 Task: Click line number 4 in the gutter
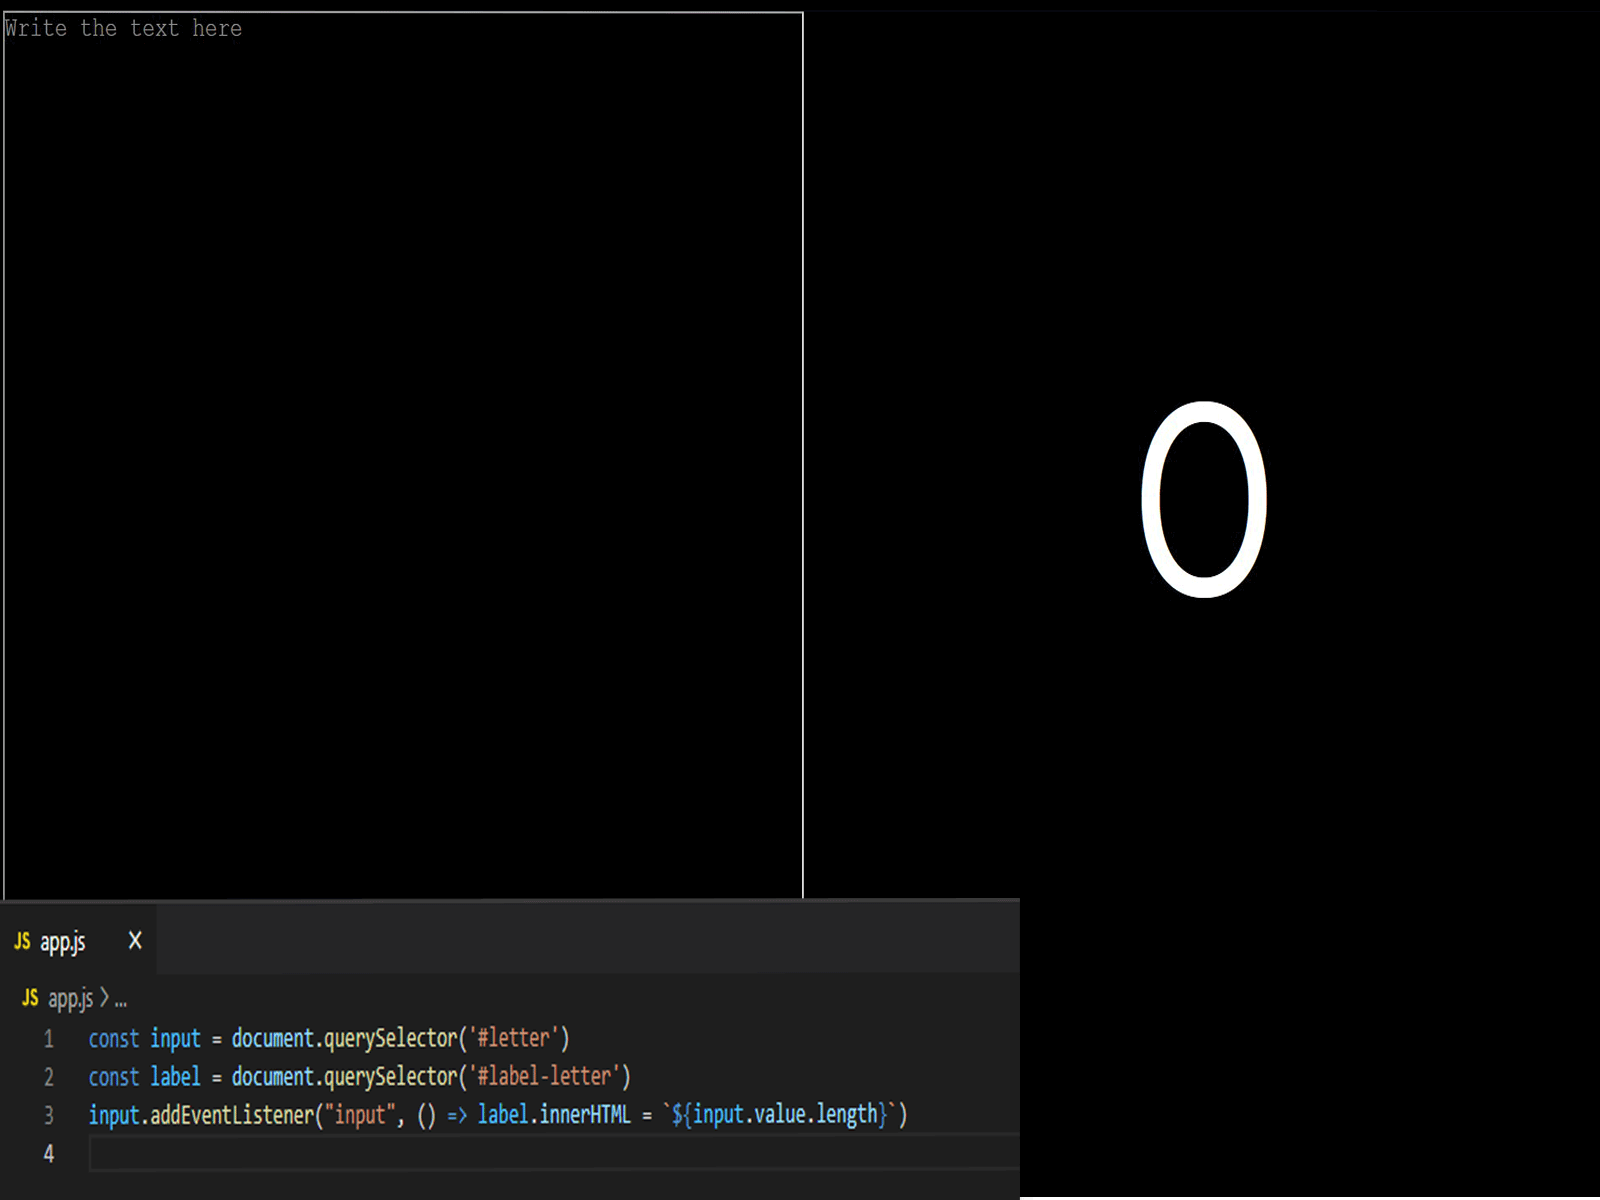[x=48, y=1154]
